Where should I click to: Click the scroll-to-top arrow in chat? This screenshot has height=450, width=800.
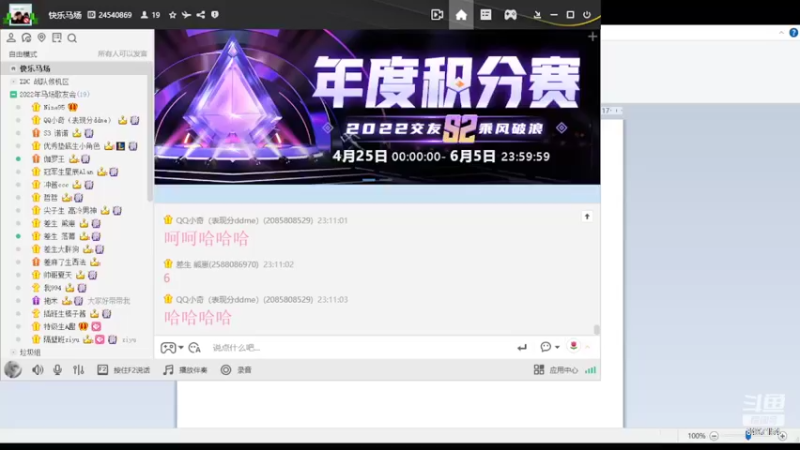tap(587, 217)
